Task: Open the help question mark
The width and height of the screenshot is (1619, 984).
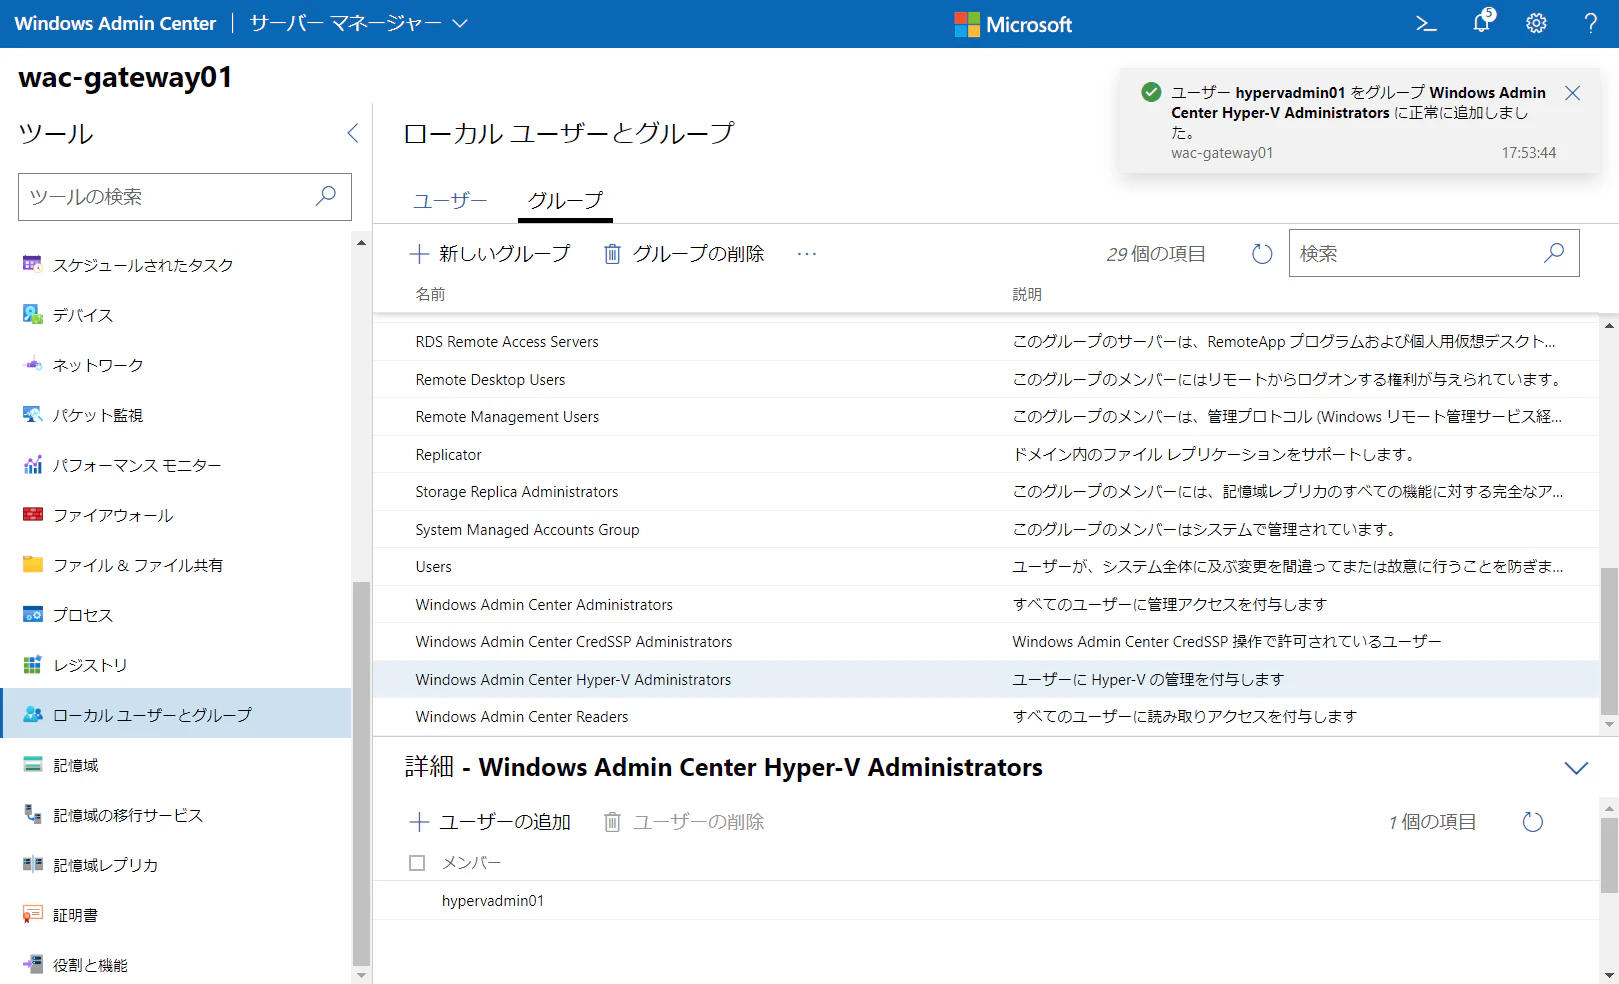Action: (x=1591, y=24)
